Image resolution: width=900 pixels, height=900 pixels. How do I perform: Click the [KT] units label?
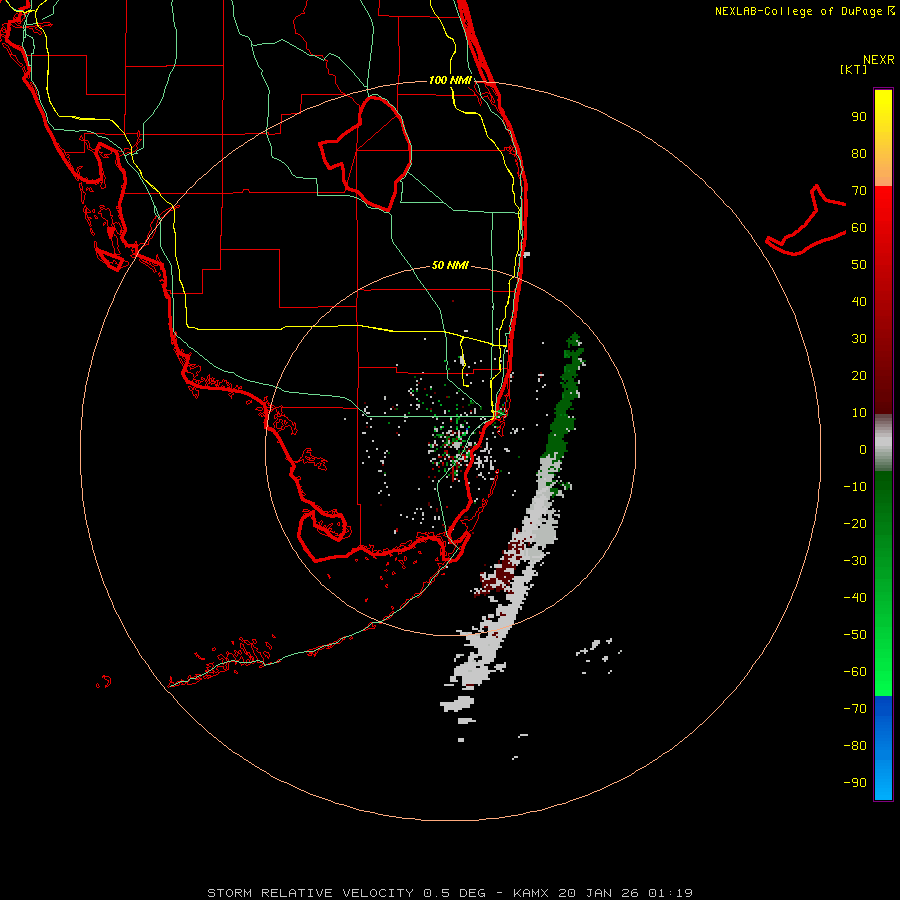point(854,69)
